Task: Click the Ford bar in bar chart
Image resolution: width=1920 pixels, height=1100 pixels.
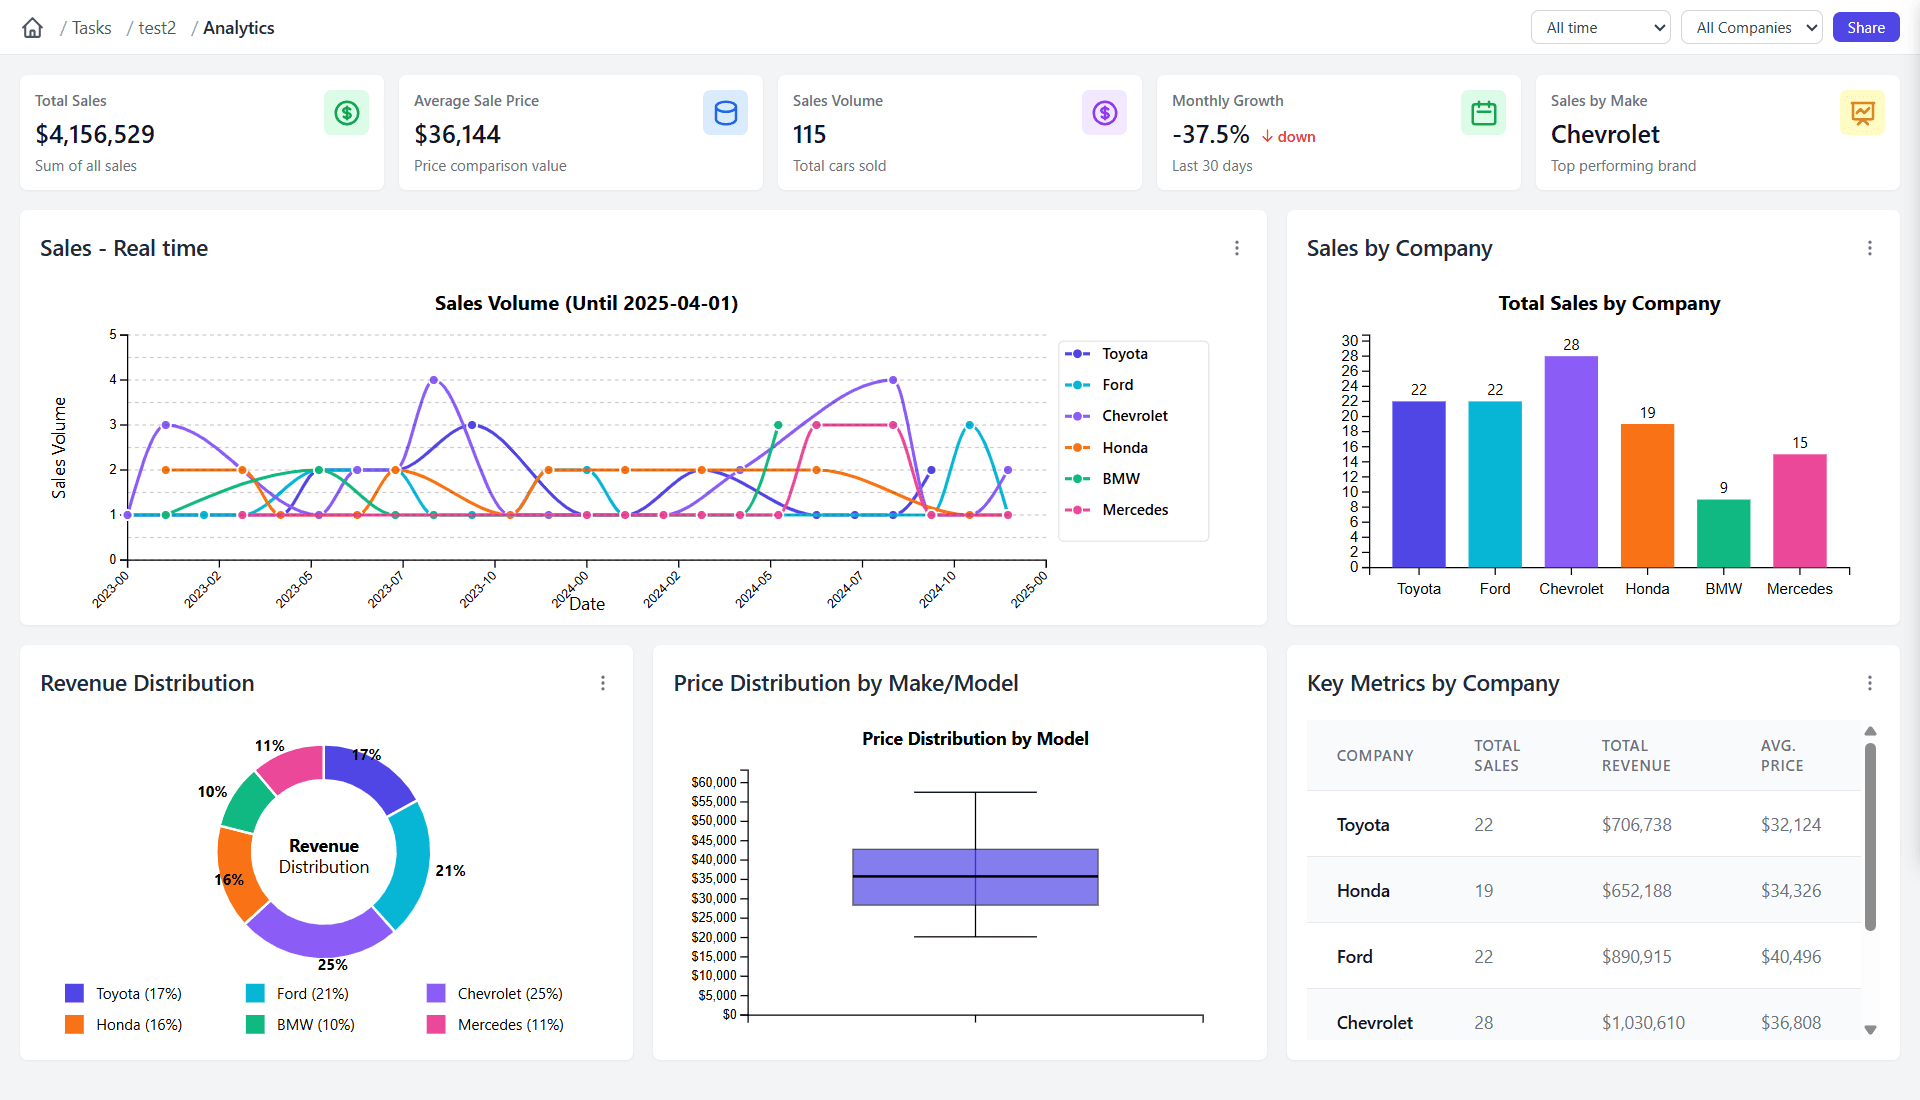Action: [x=1495, y=485]
